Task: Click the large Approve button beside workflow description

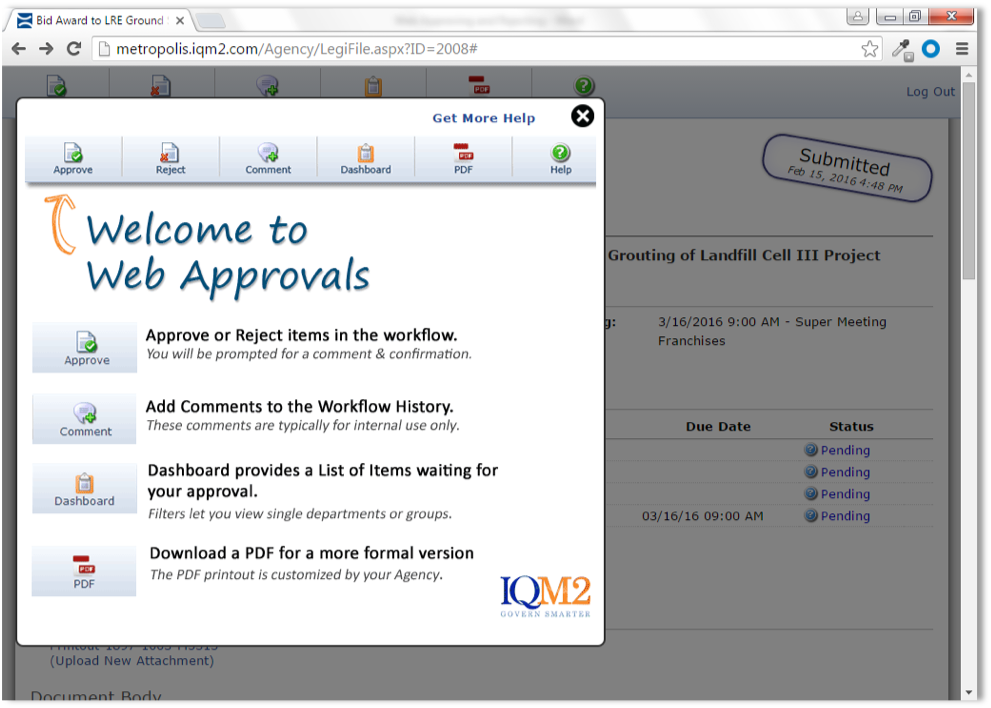Action: 85,348
